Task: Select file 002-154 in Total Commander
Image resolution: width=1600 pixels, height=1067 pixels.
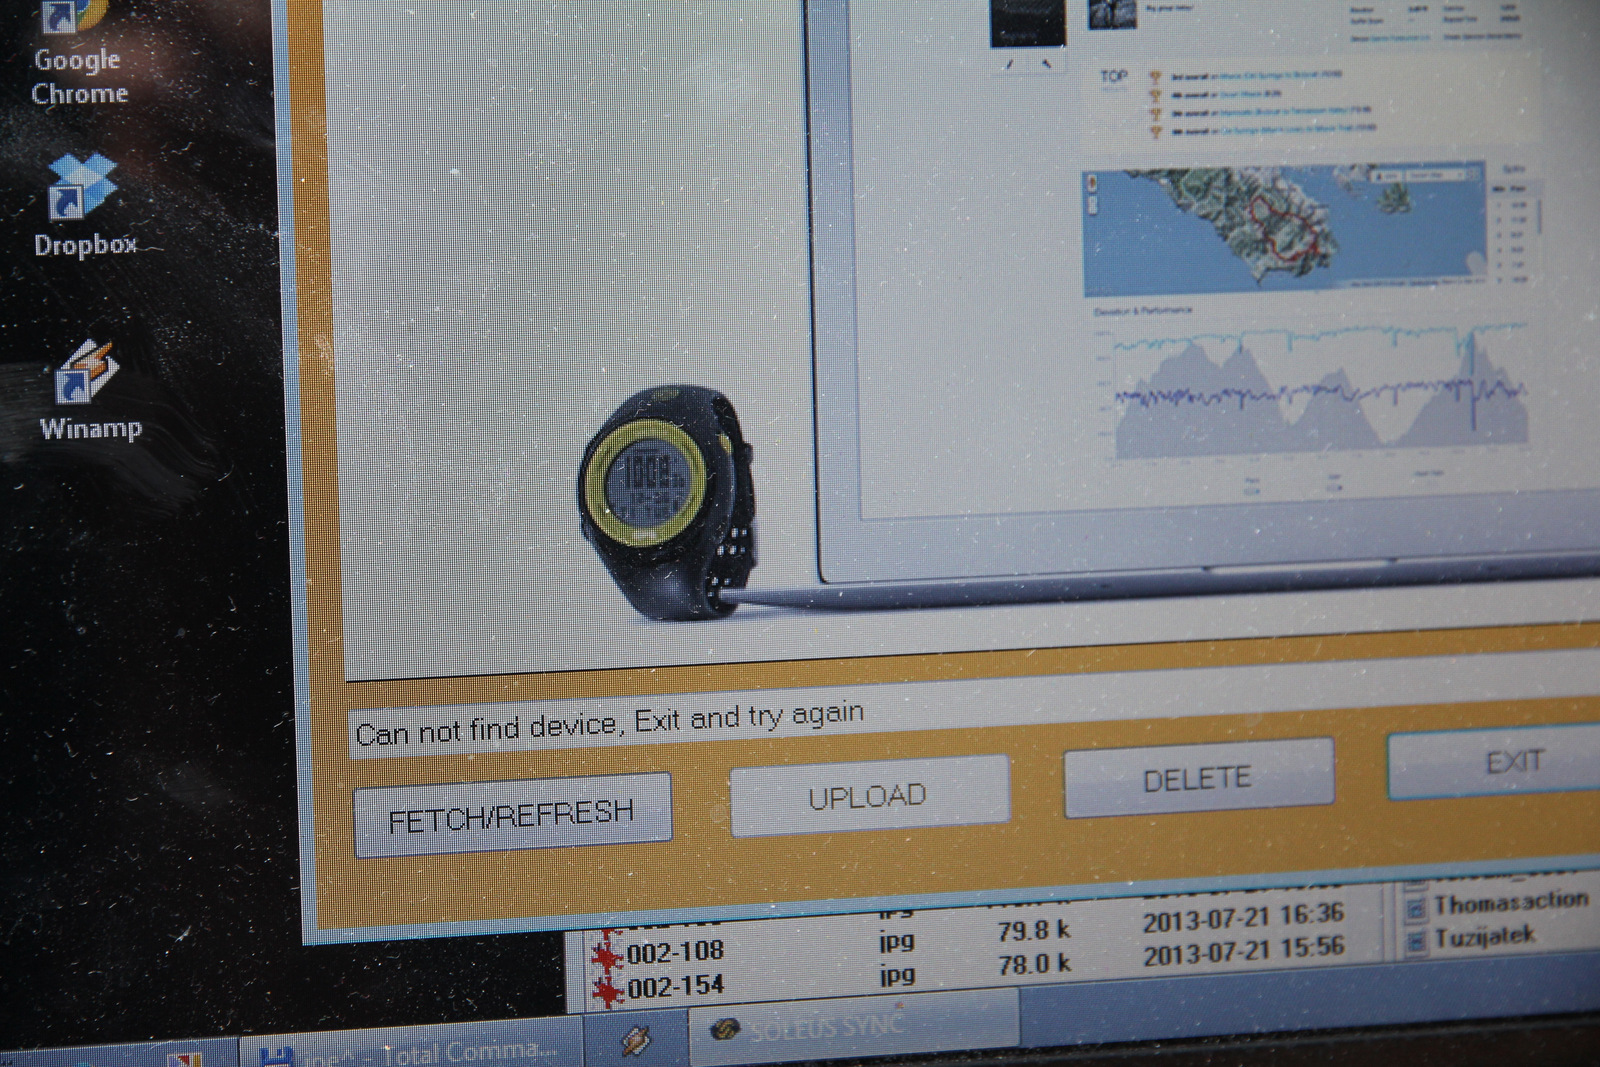Action: (675, 987)
